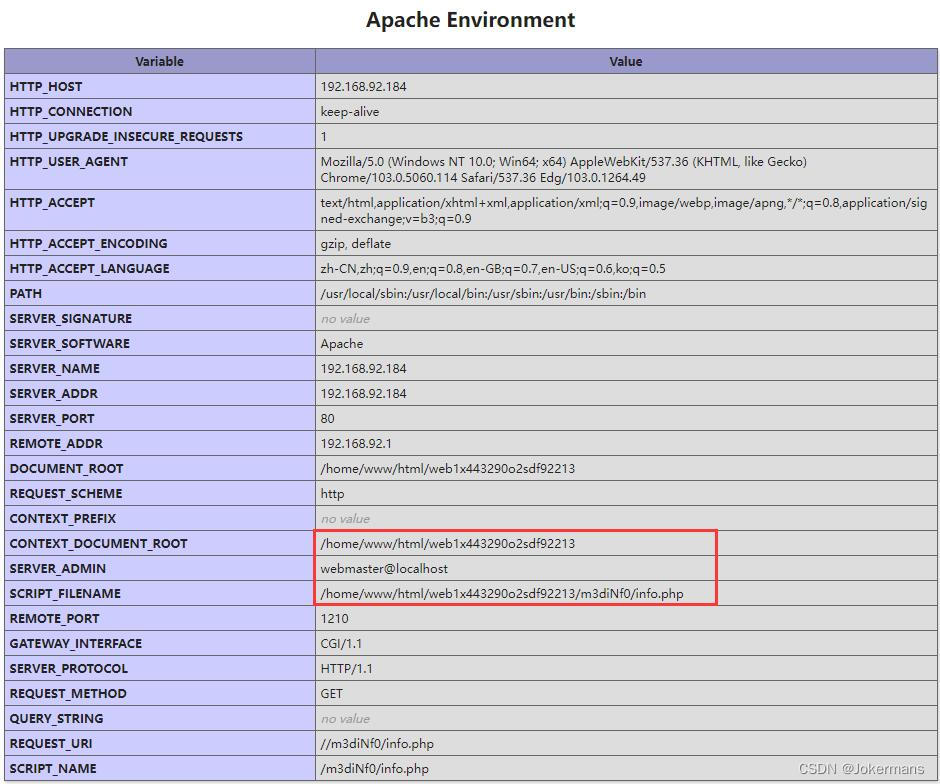This screenshot has width=940, height=784.
Task: Select the remote port value 1210
Action: [335, 619]
